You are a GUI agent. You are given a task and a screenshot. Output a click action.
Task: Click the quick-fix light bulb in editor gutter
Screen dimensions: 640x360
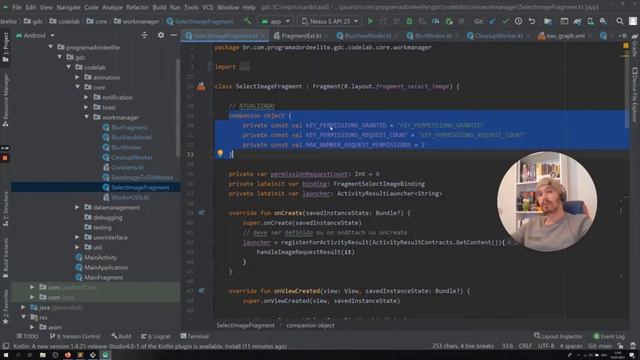tap(220, 153)
